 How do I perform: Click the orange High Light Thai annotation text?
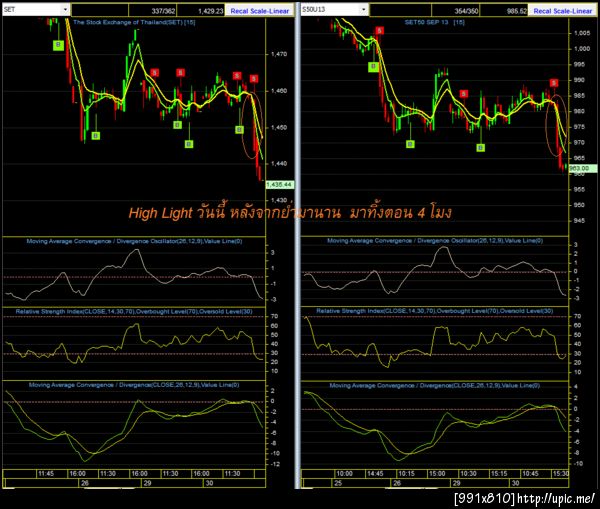point(290,212)
